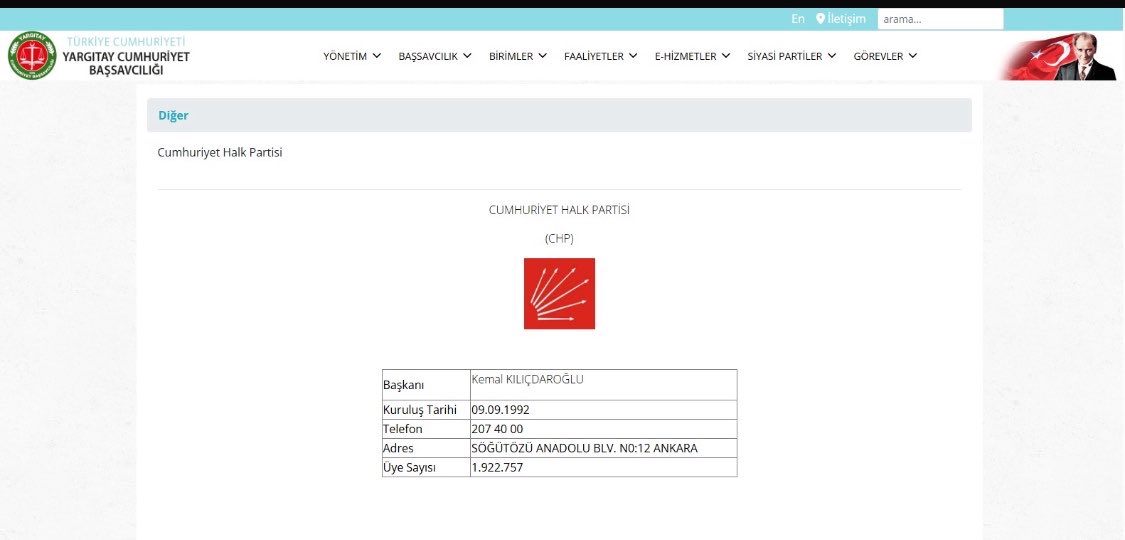Screen dimensions: 1125x540
Task: Focus the arama search field
Action: (940, 19)
